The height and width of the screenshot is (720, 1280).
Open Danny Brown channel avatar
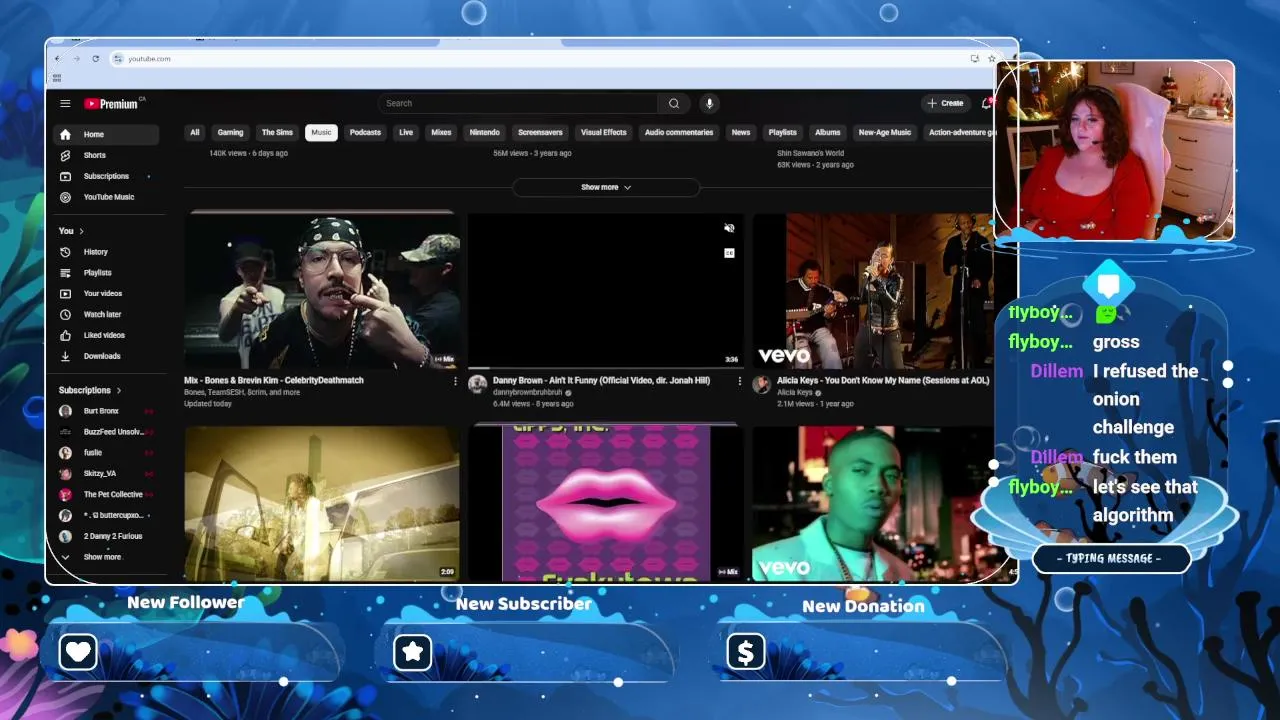pos(477,385)
